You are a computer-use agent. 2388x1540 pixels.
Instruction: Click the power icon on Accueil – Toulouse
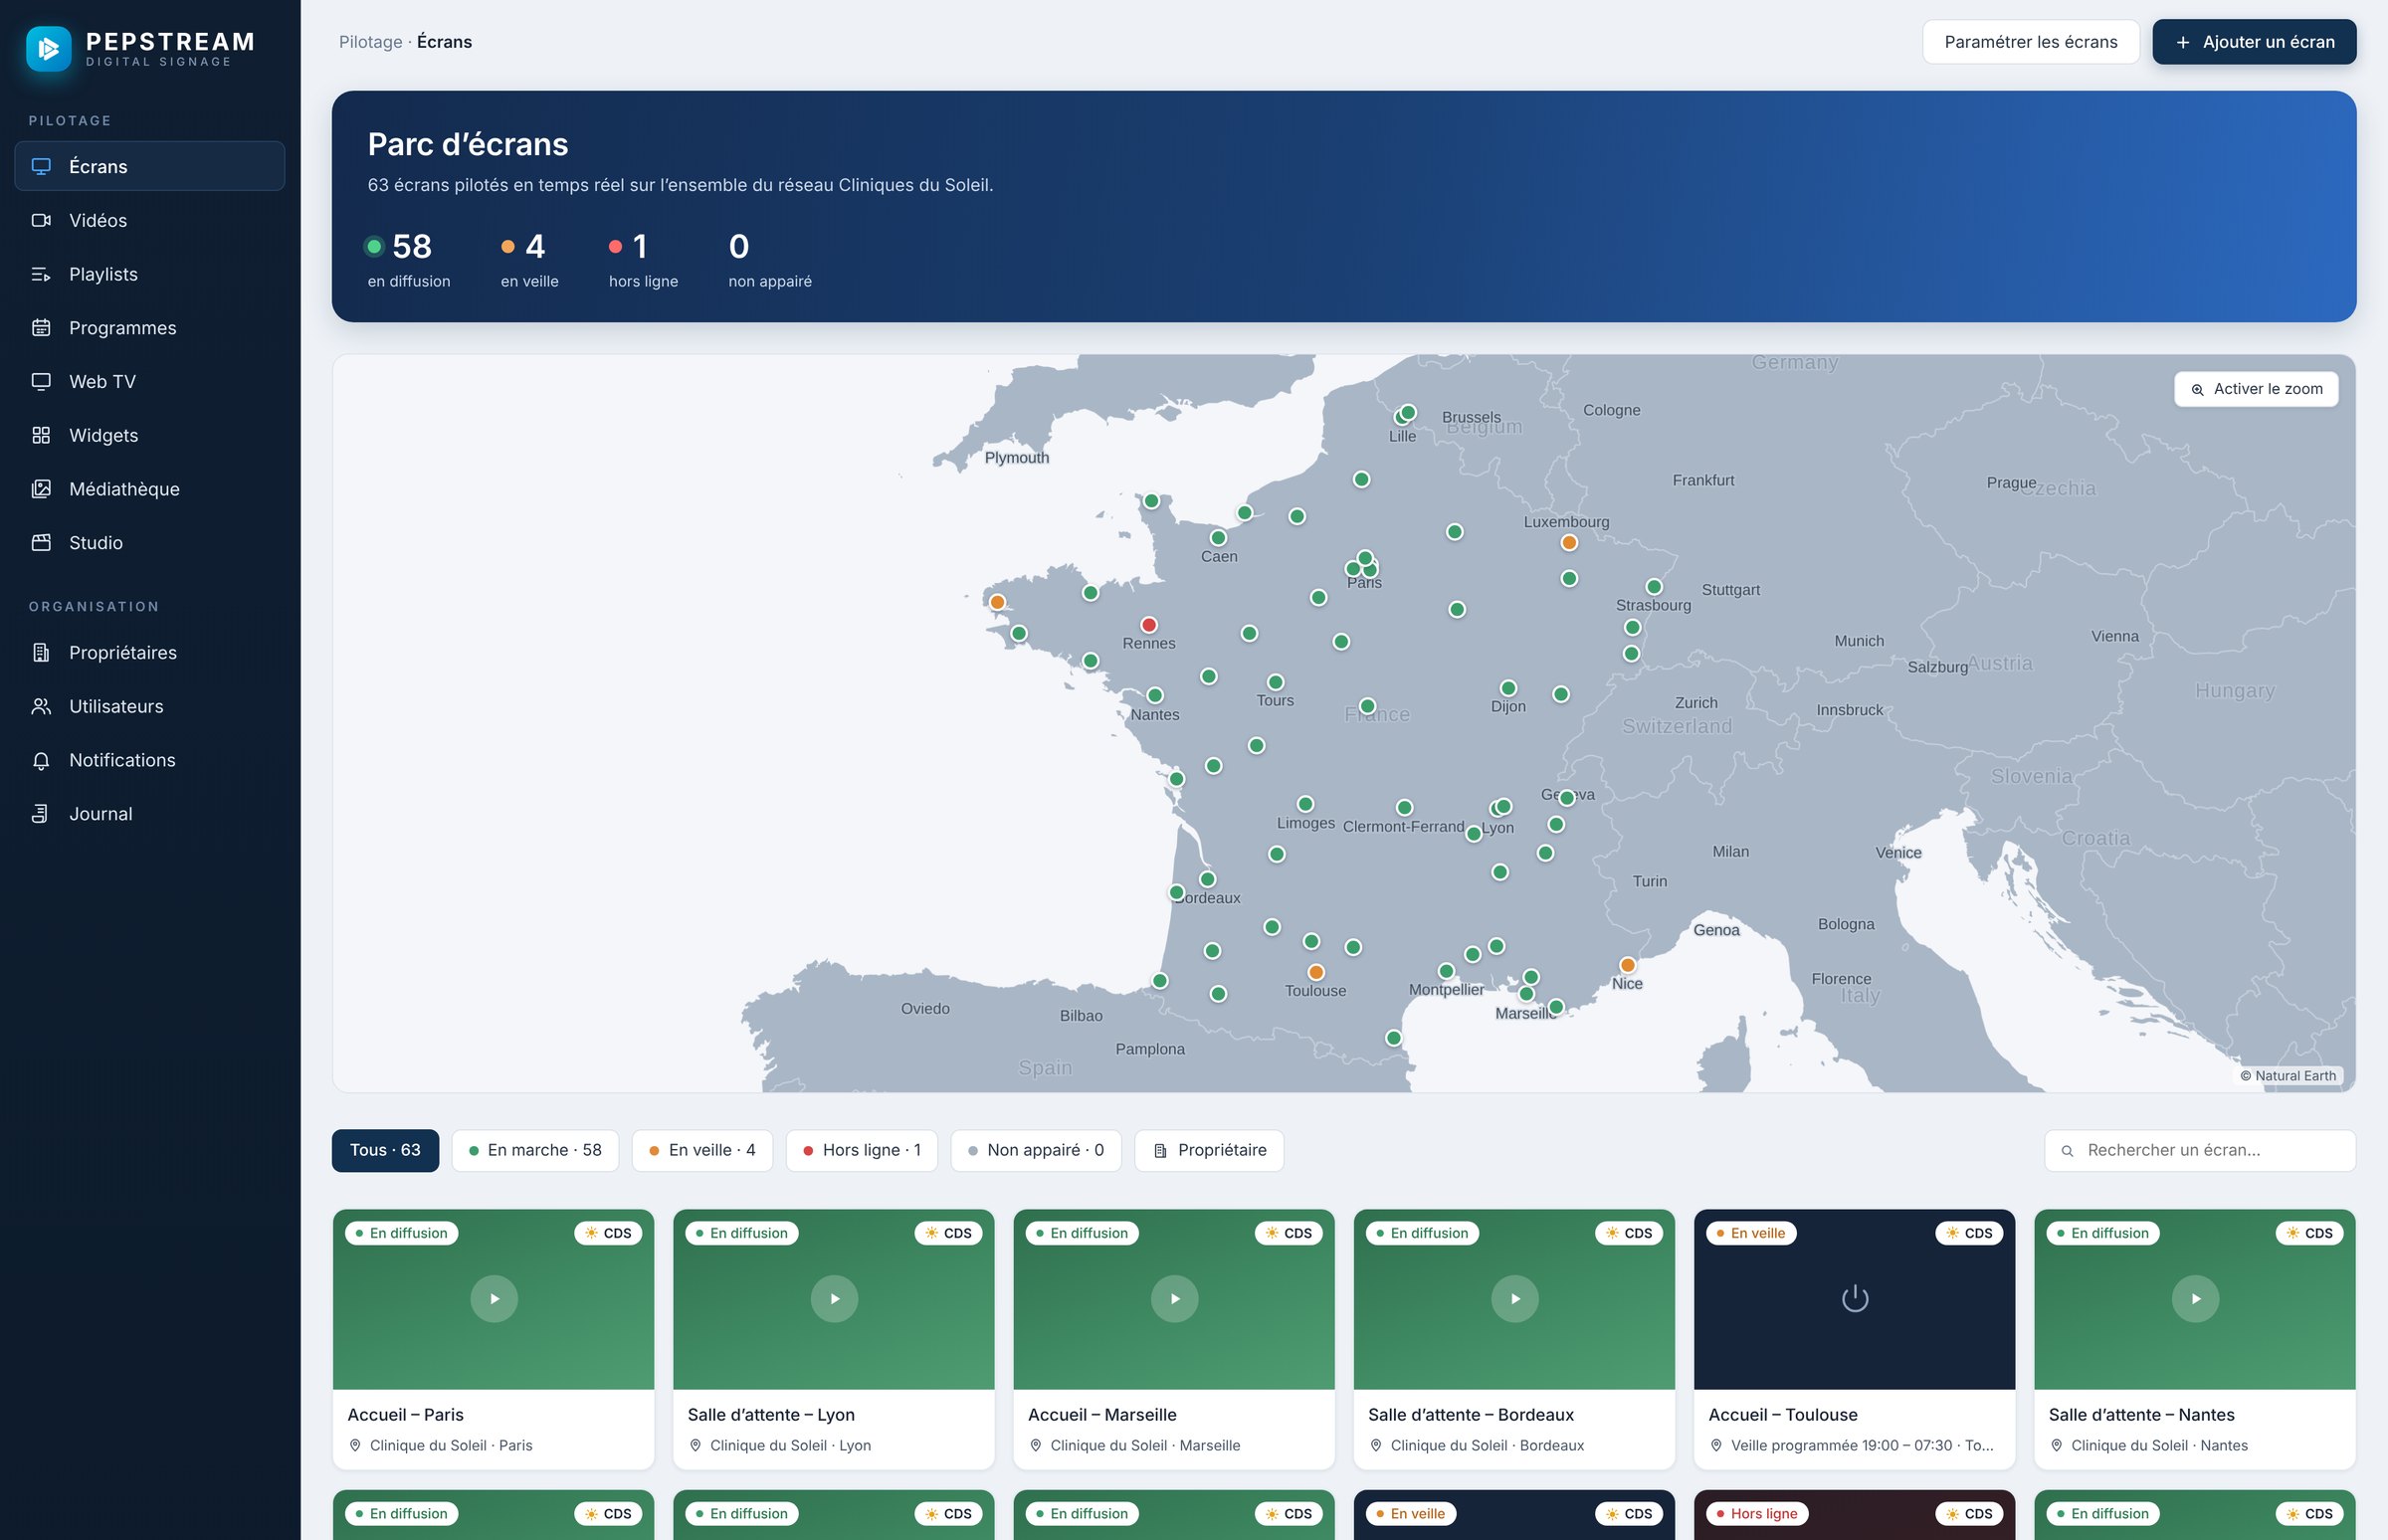click(x=1855, y=1299)
